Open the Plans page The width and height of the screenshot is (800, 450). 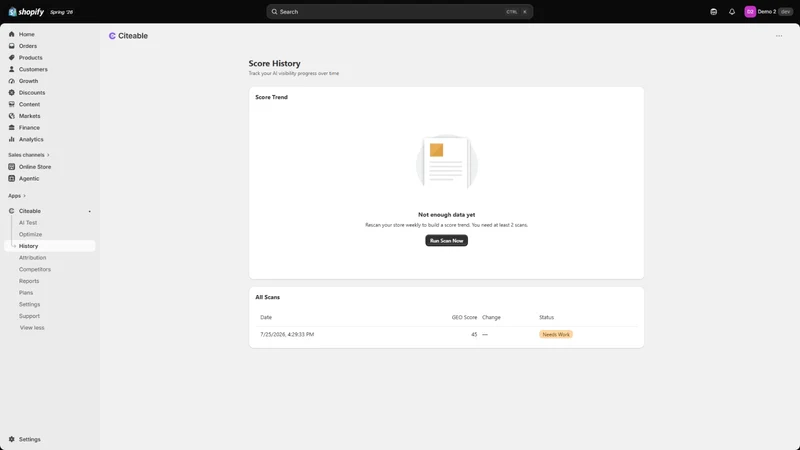(x=26, y=293)
